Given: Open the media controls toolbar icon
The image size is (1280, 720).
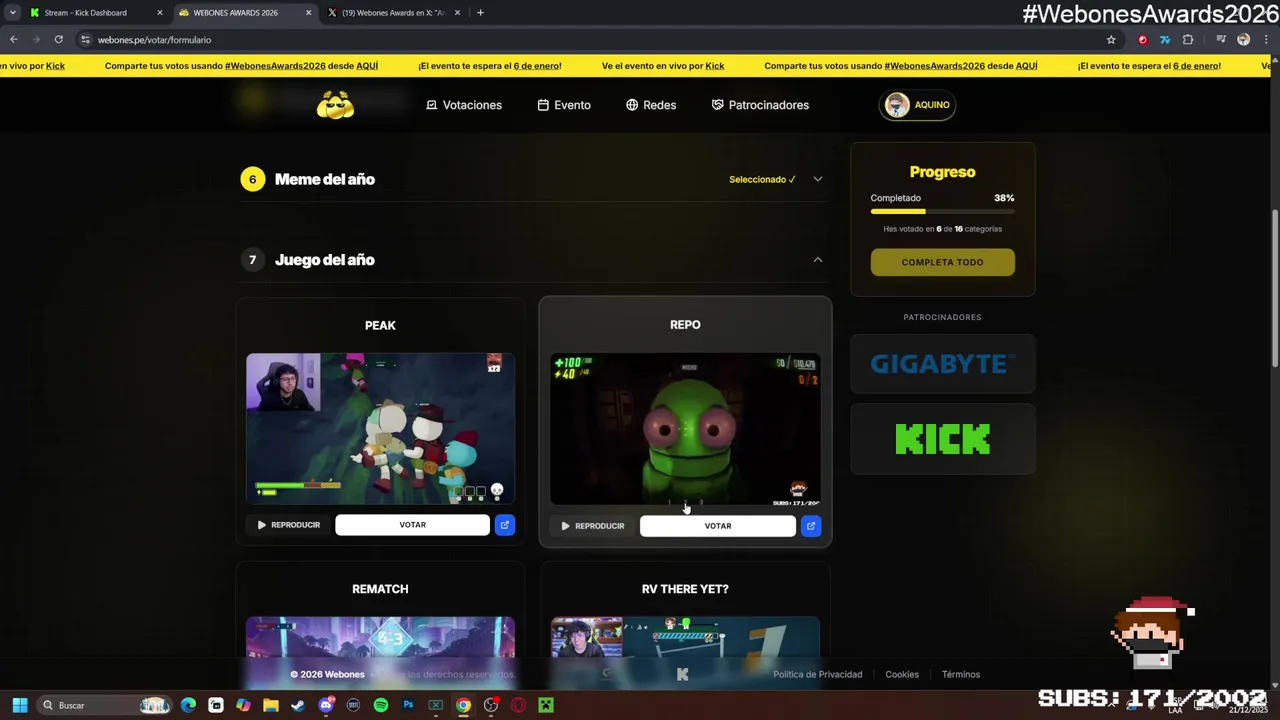Looking at the screenshot, I should (x=1221, y=40).
